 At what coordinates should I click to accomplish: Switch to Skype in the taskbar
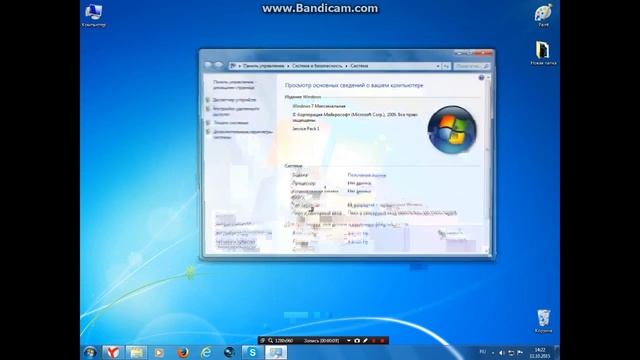coord(253,352)
